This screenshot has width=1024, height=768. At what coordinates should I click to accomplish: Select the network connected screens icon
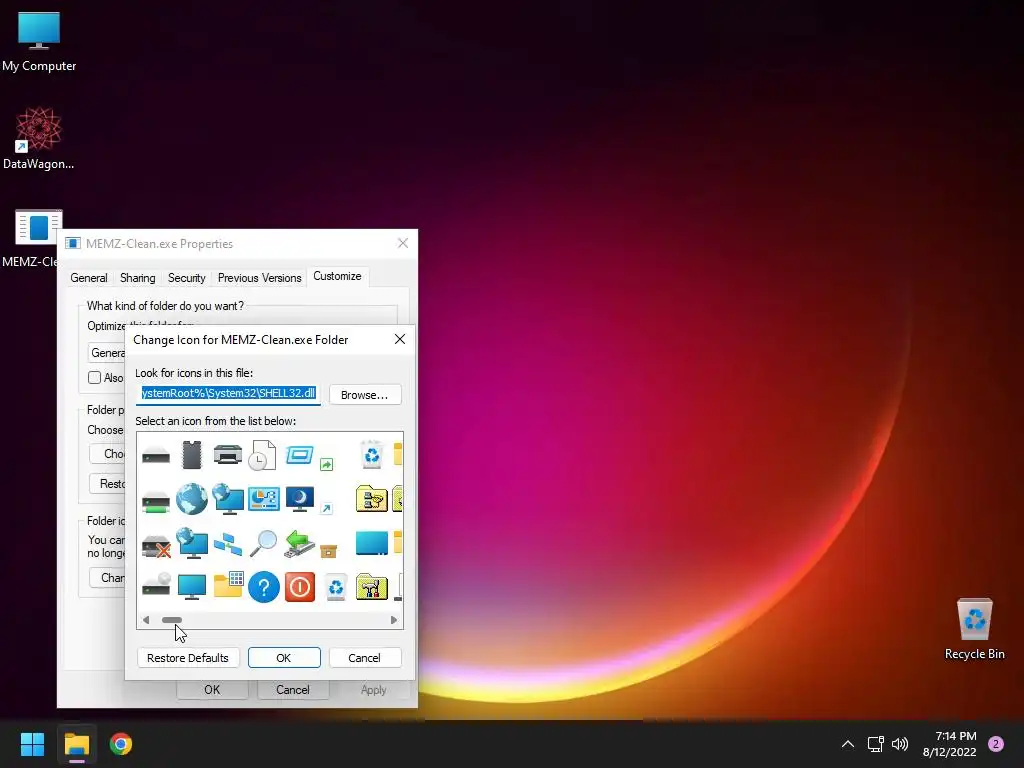[x=228, y=543]
